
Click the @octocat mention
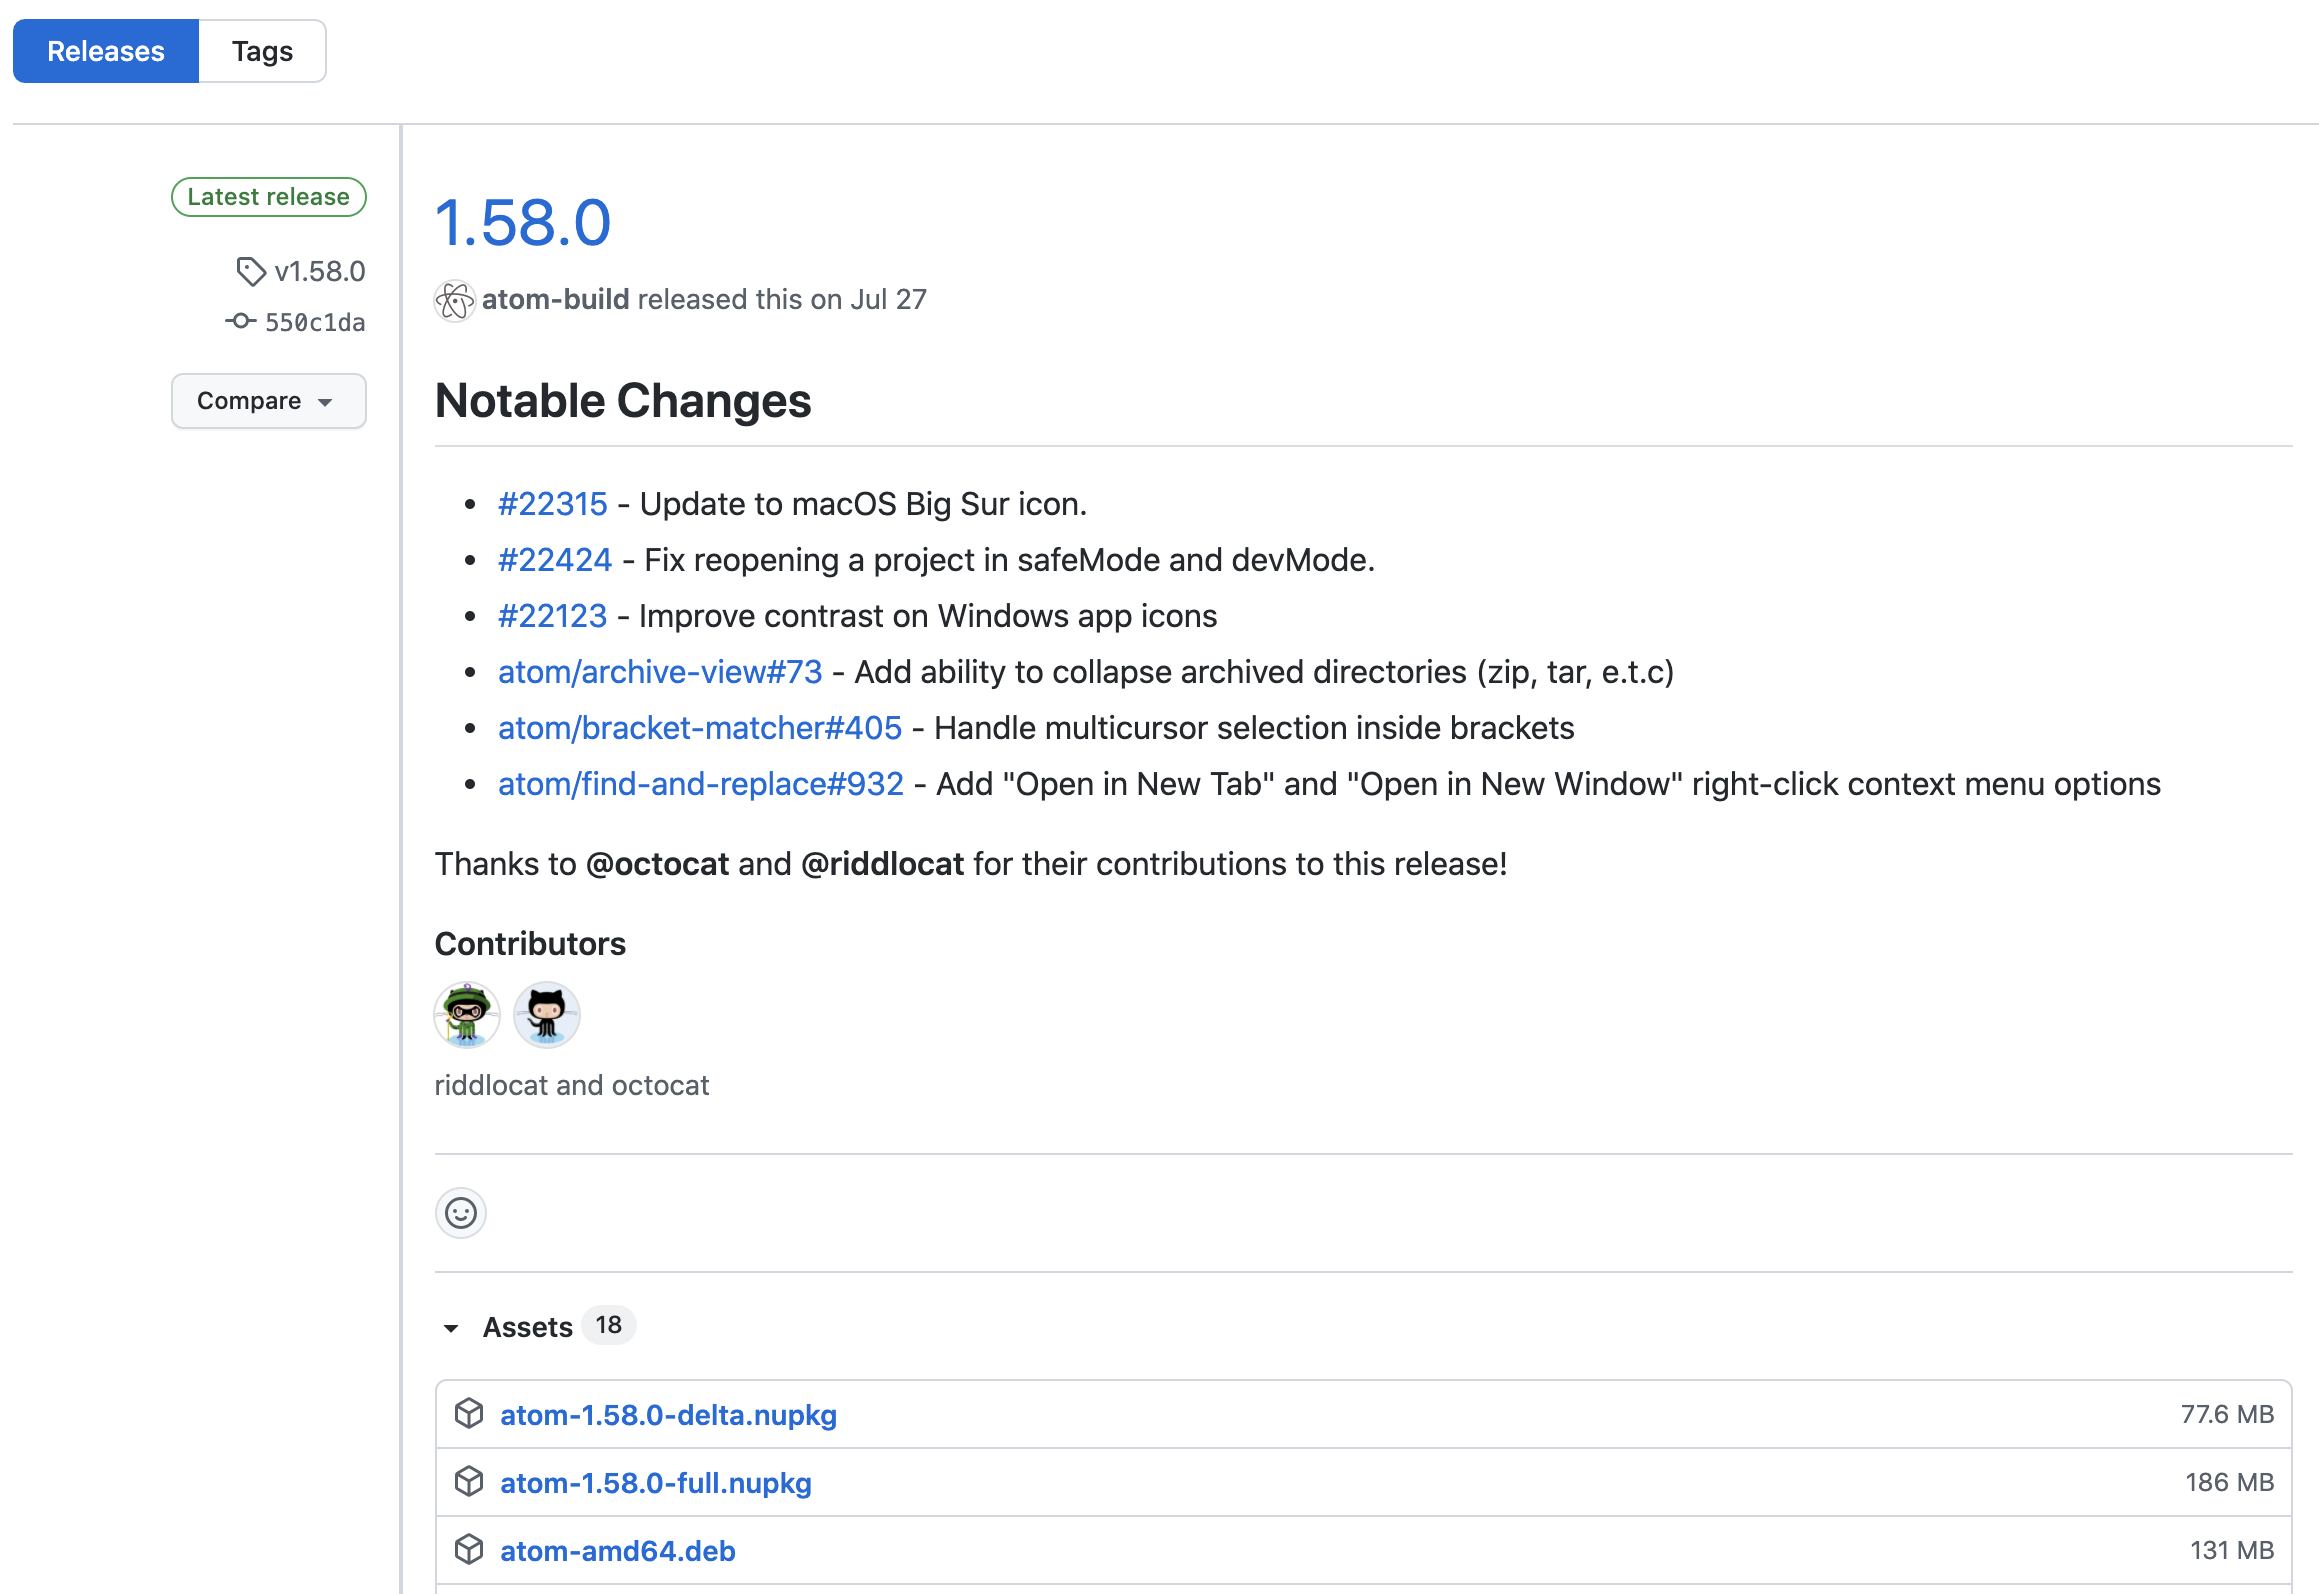[658, 864]
